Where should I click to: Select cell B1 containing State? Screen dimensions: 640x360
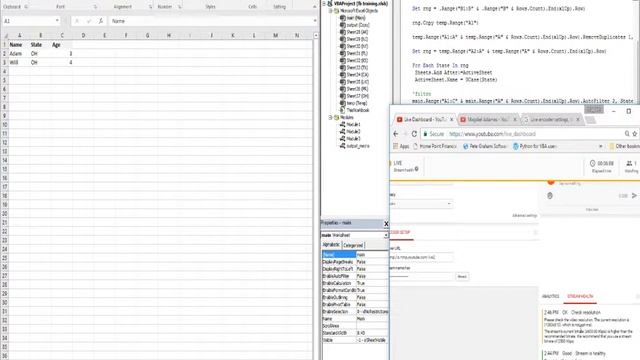coord(40,44)
